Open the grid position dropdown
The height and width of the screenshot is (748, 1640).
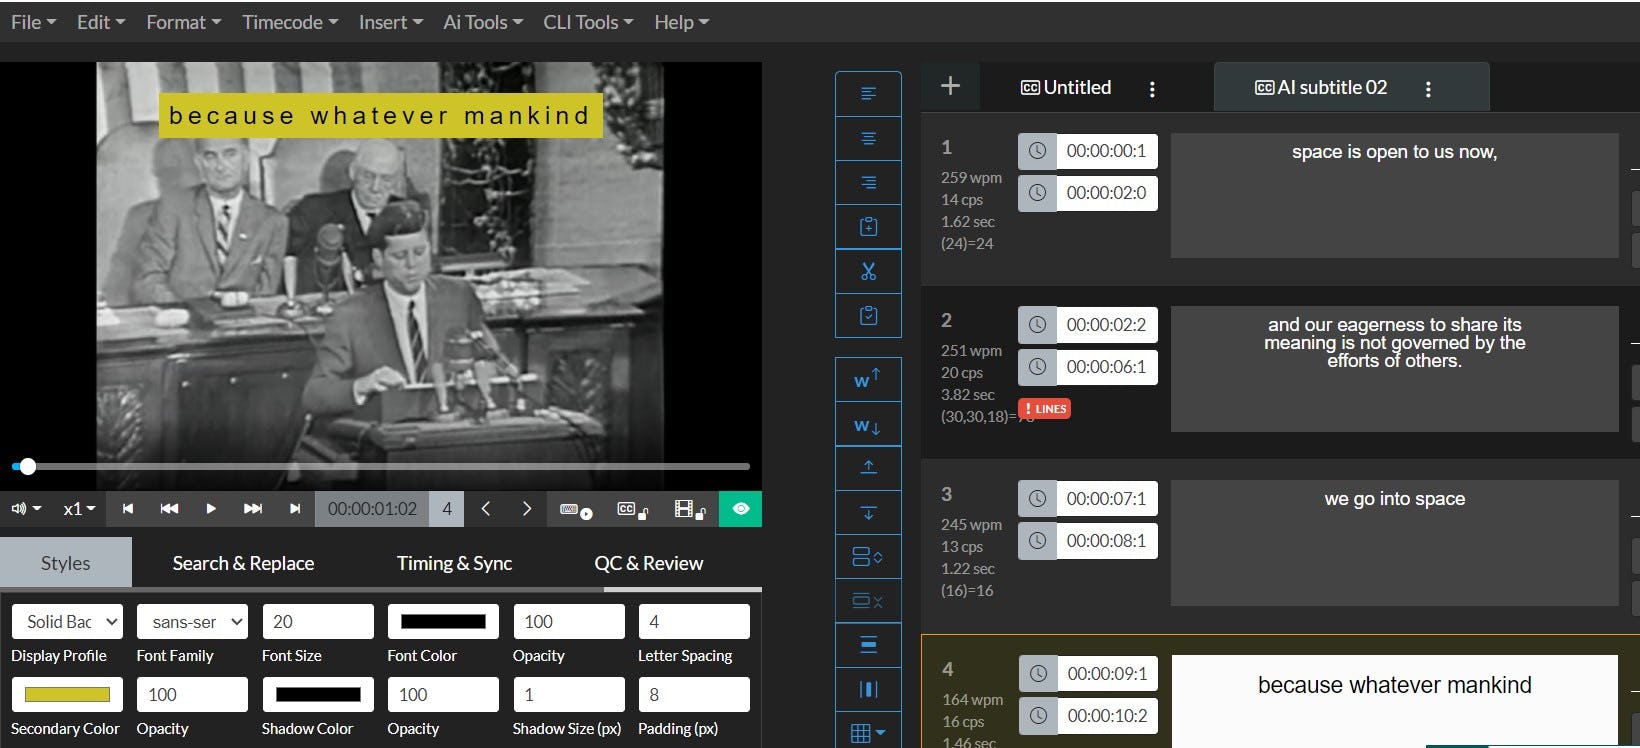coord(868,733)
